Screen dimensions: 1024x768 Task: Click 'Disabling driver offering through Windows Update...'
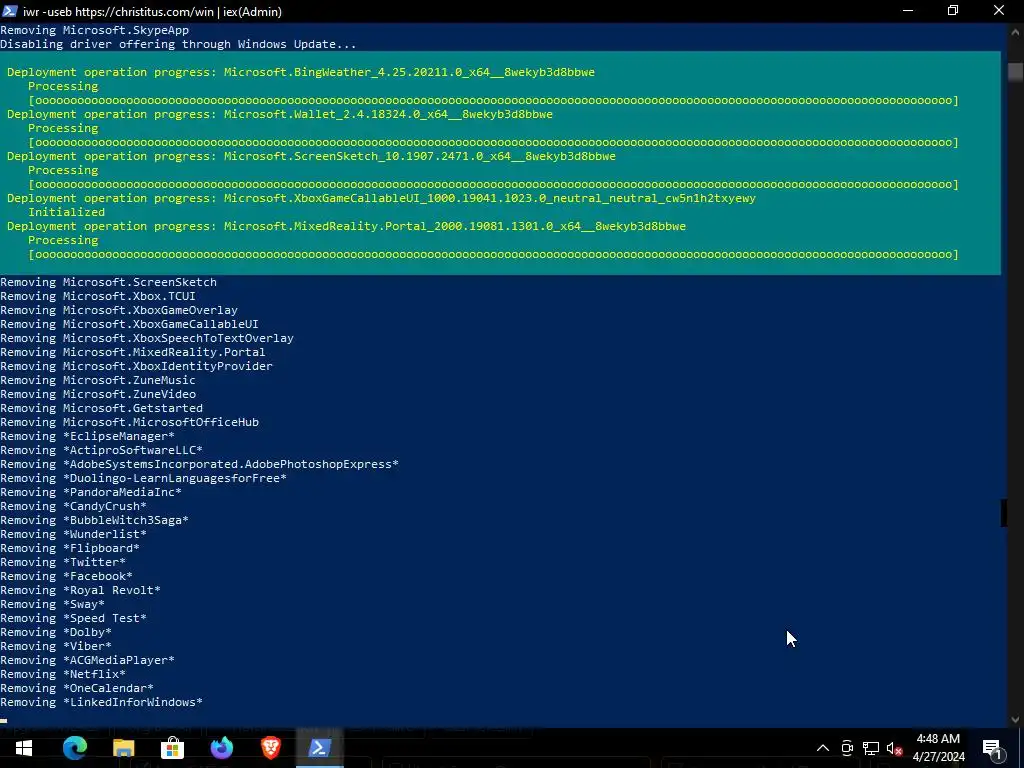click(x=178, y=44)
